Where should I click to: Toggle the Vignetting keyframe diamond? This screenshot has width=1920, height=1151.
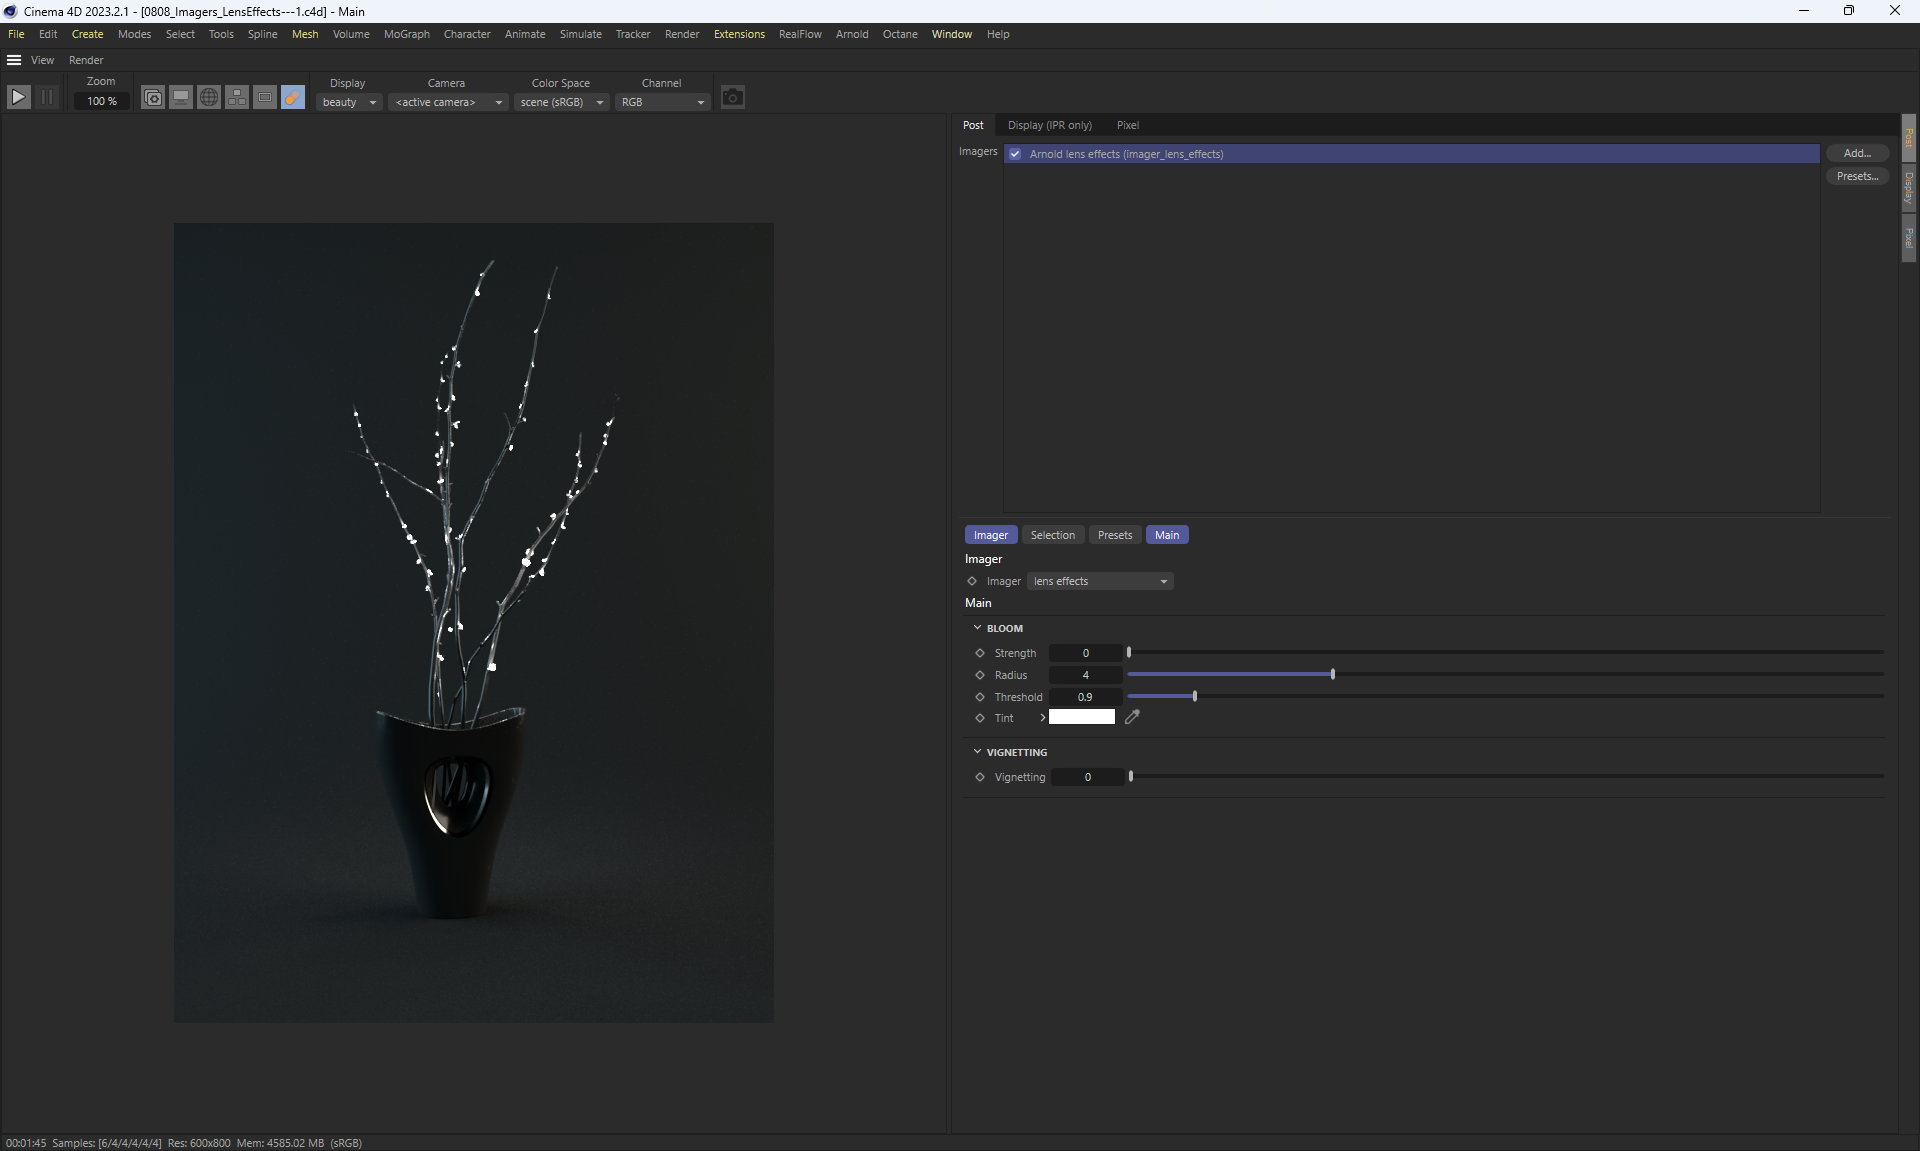(980, 777)
